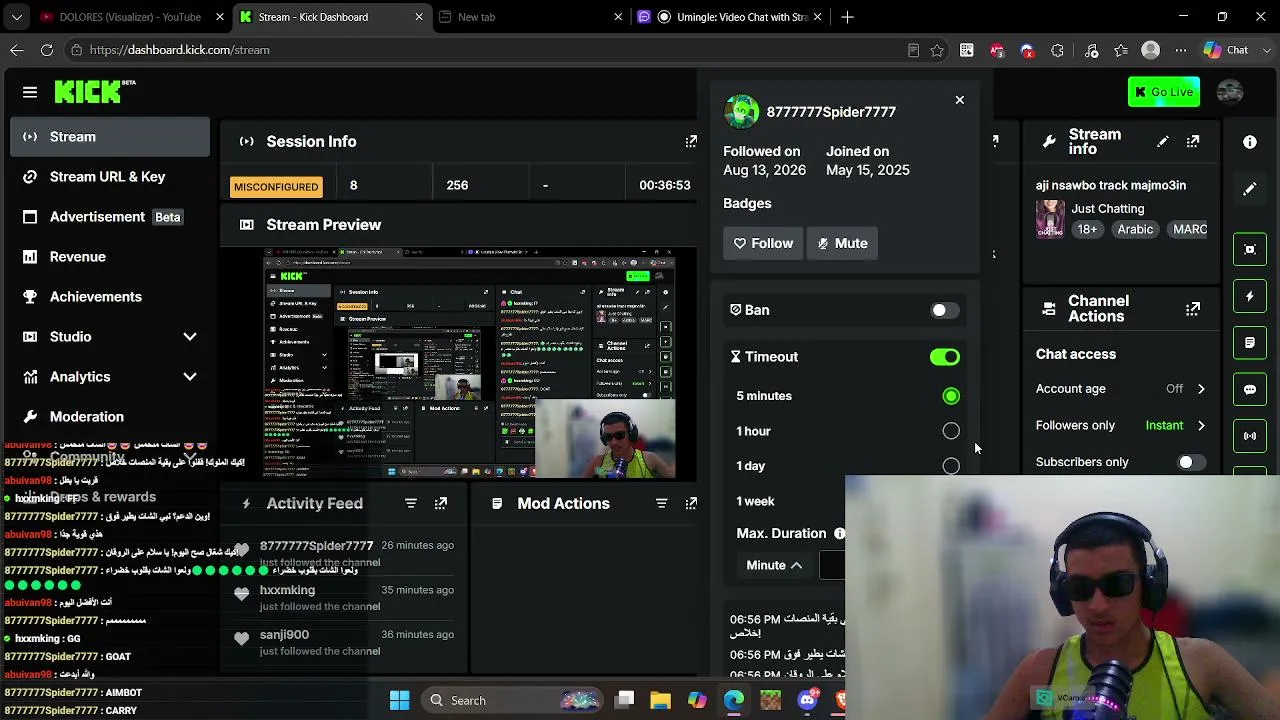Pop out the Activity Feed panel

pyautogui.click(x=441, y=503)
